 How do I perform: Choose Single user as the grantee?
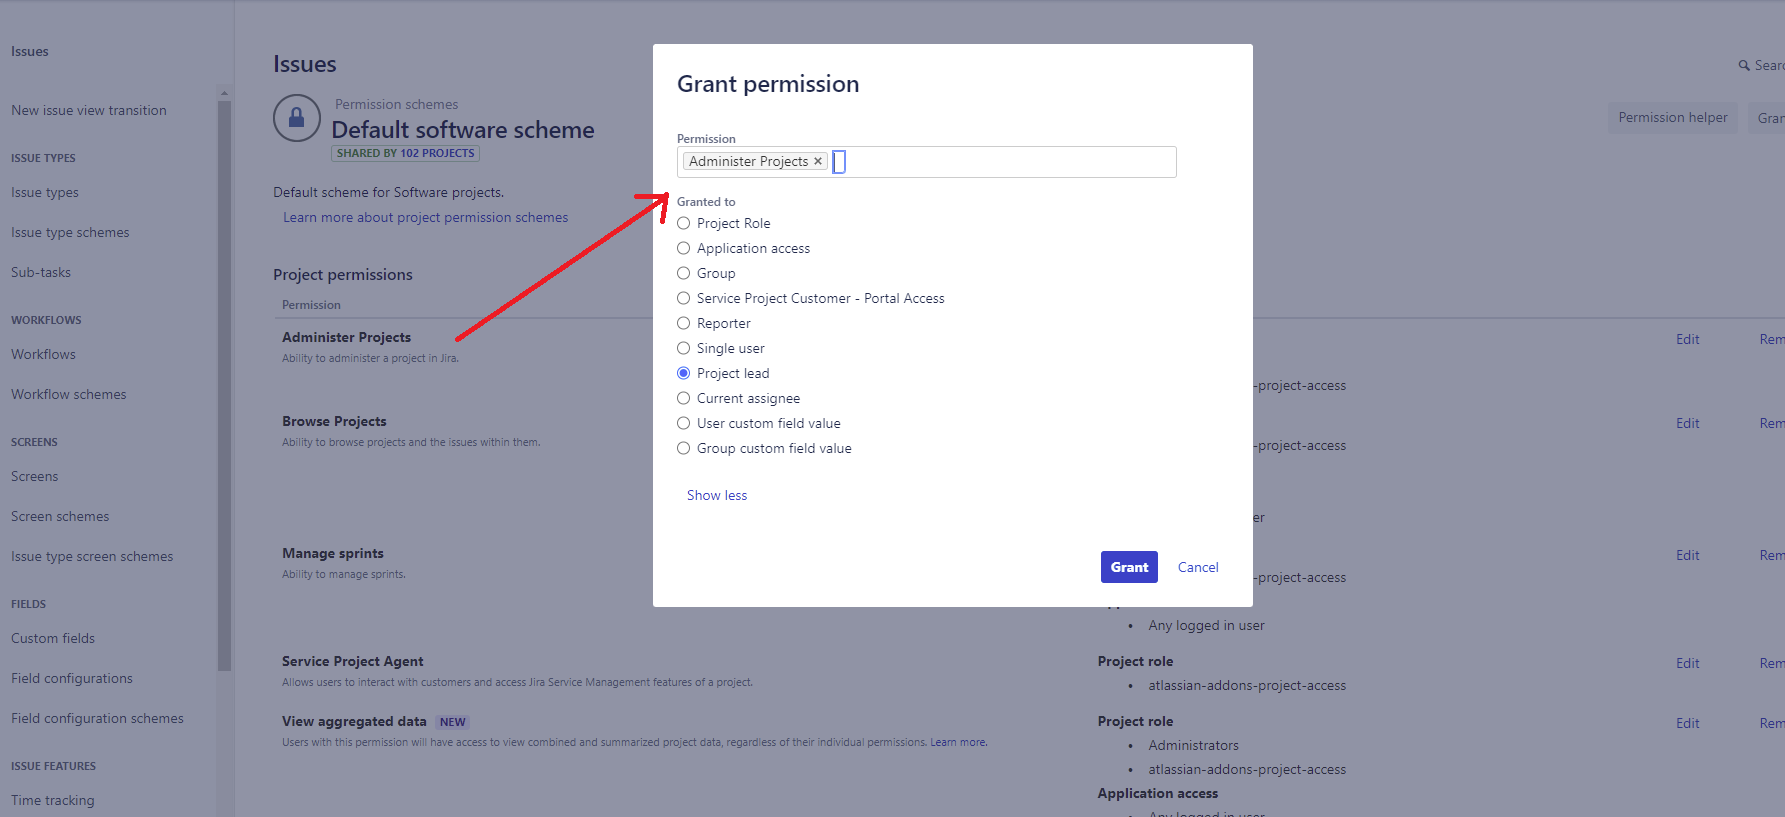[x=683, y=348]
